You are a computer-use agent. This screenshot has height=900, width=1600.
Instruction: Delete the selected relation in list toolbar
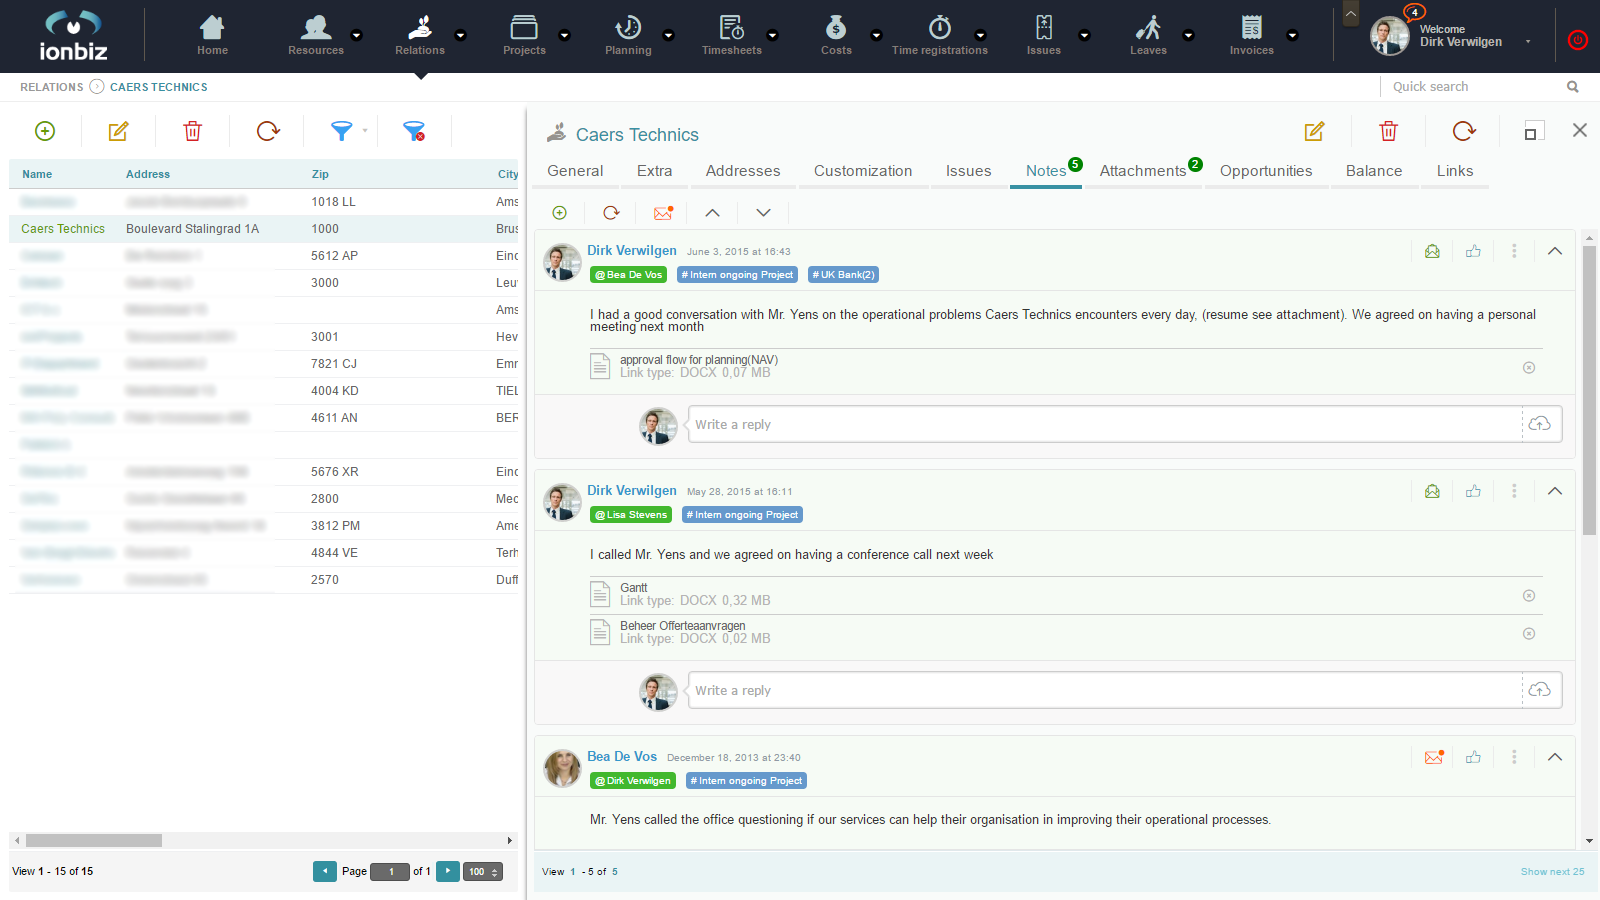pyautogui.click(x=193, y=131)
